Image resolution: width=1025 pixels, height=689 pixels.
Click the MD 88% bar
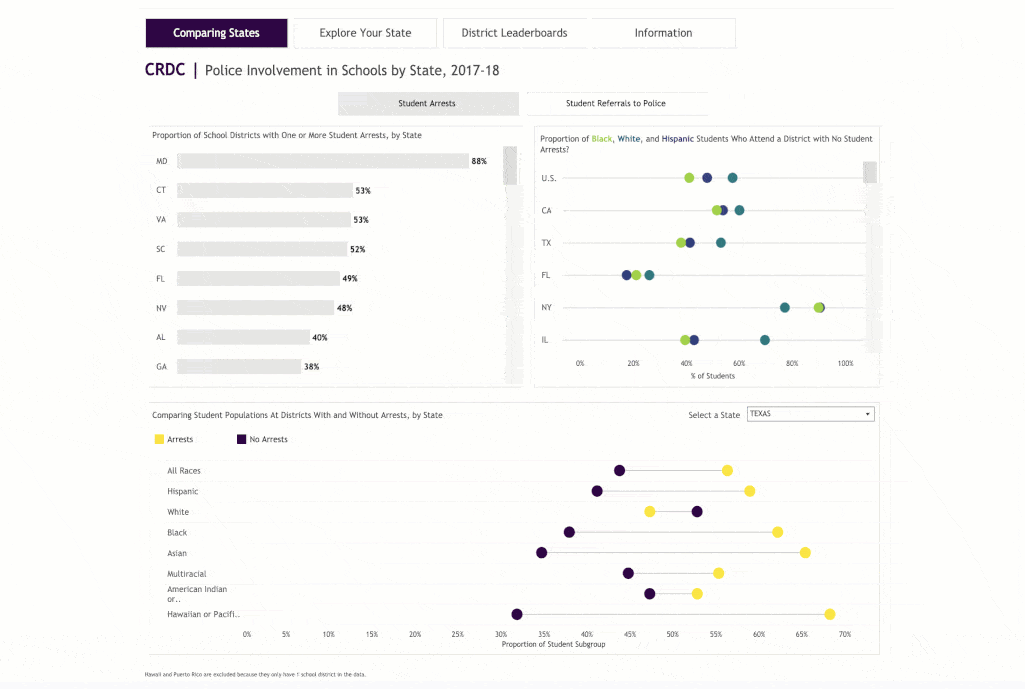(x=323, y=161)
